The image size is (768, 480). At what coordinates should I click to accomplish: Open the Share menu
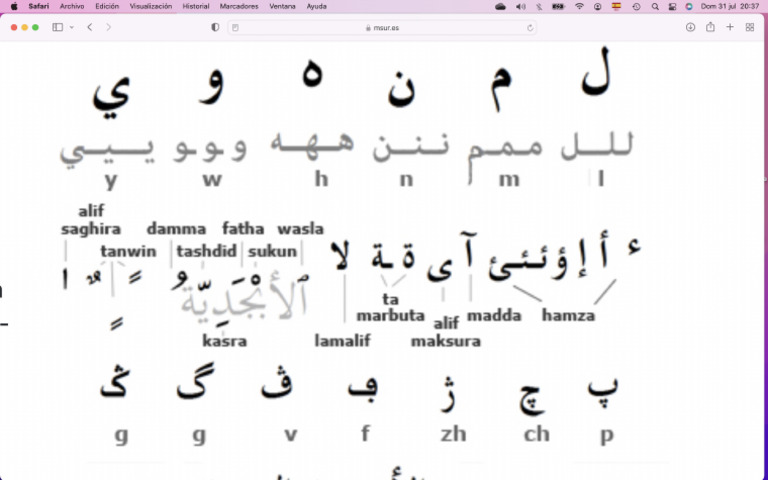710,27
